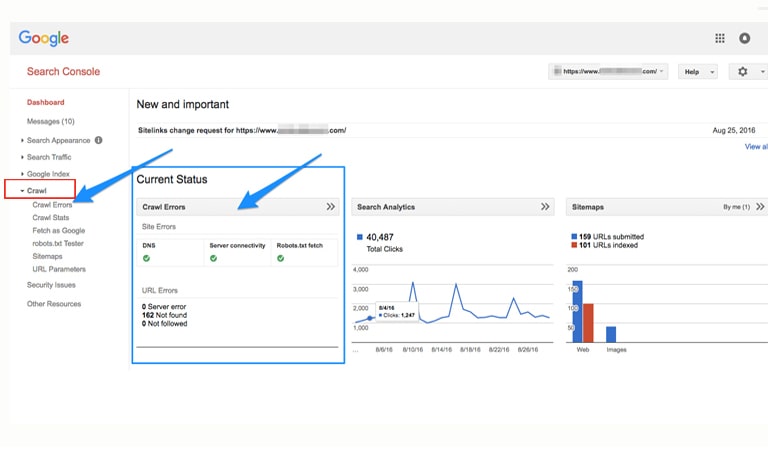Click the Aug 25, 2016 date
This screenshot has height=450, width=768.
click(x=733, y=130)
